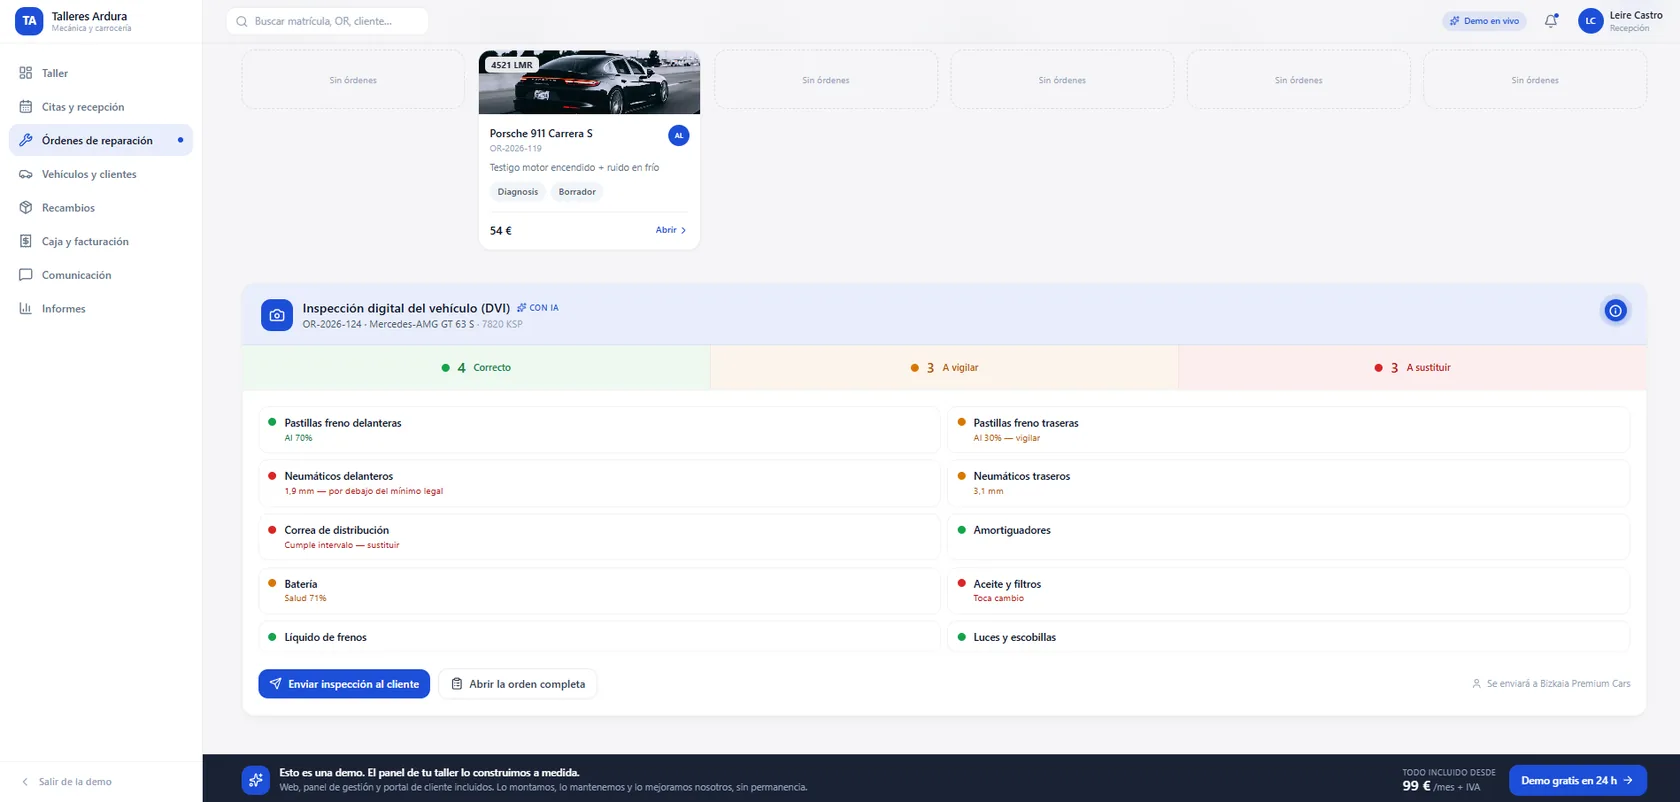Image resolution: width=1680 pixels, height=802 pixels.
Task: Go to Vehículos y clientes
Action: [x=100, y=174]
